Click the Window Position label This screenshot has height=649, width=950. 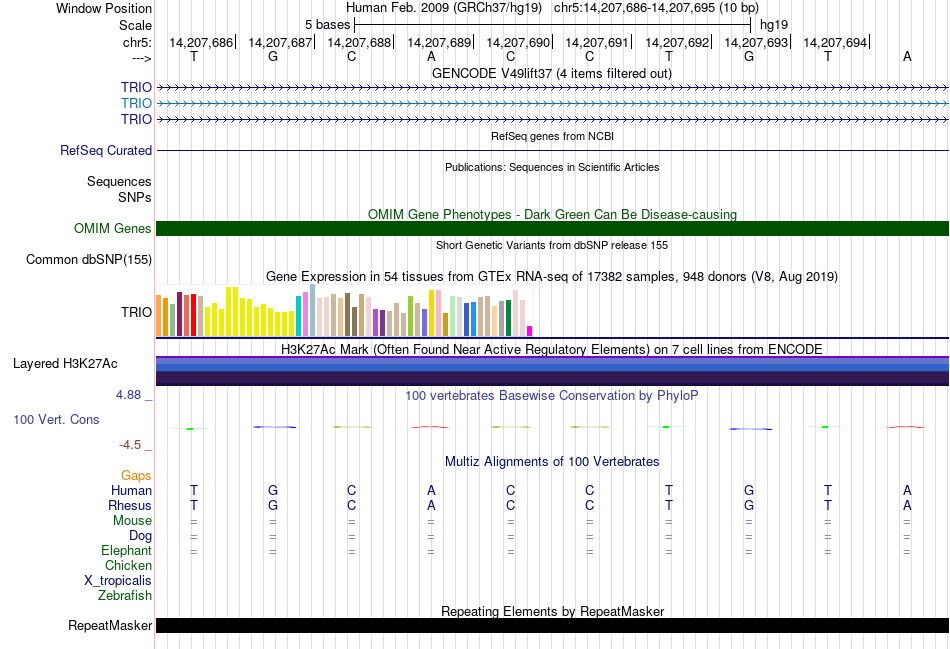[104, 8]
